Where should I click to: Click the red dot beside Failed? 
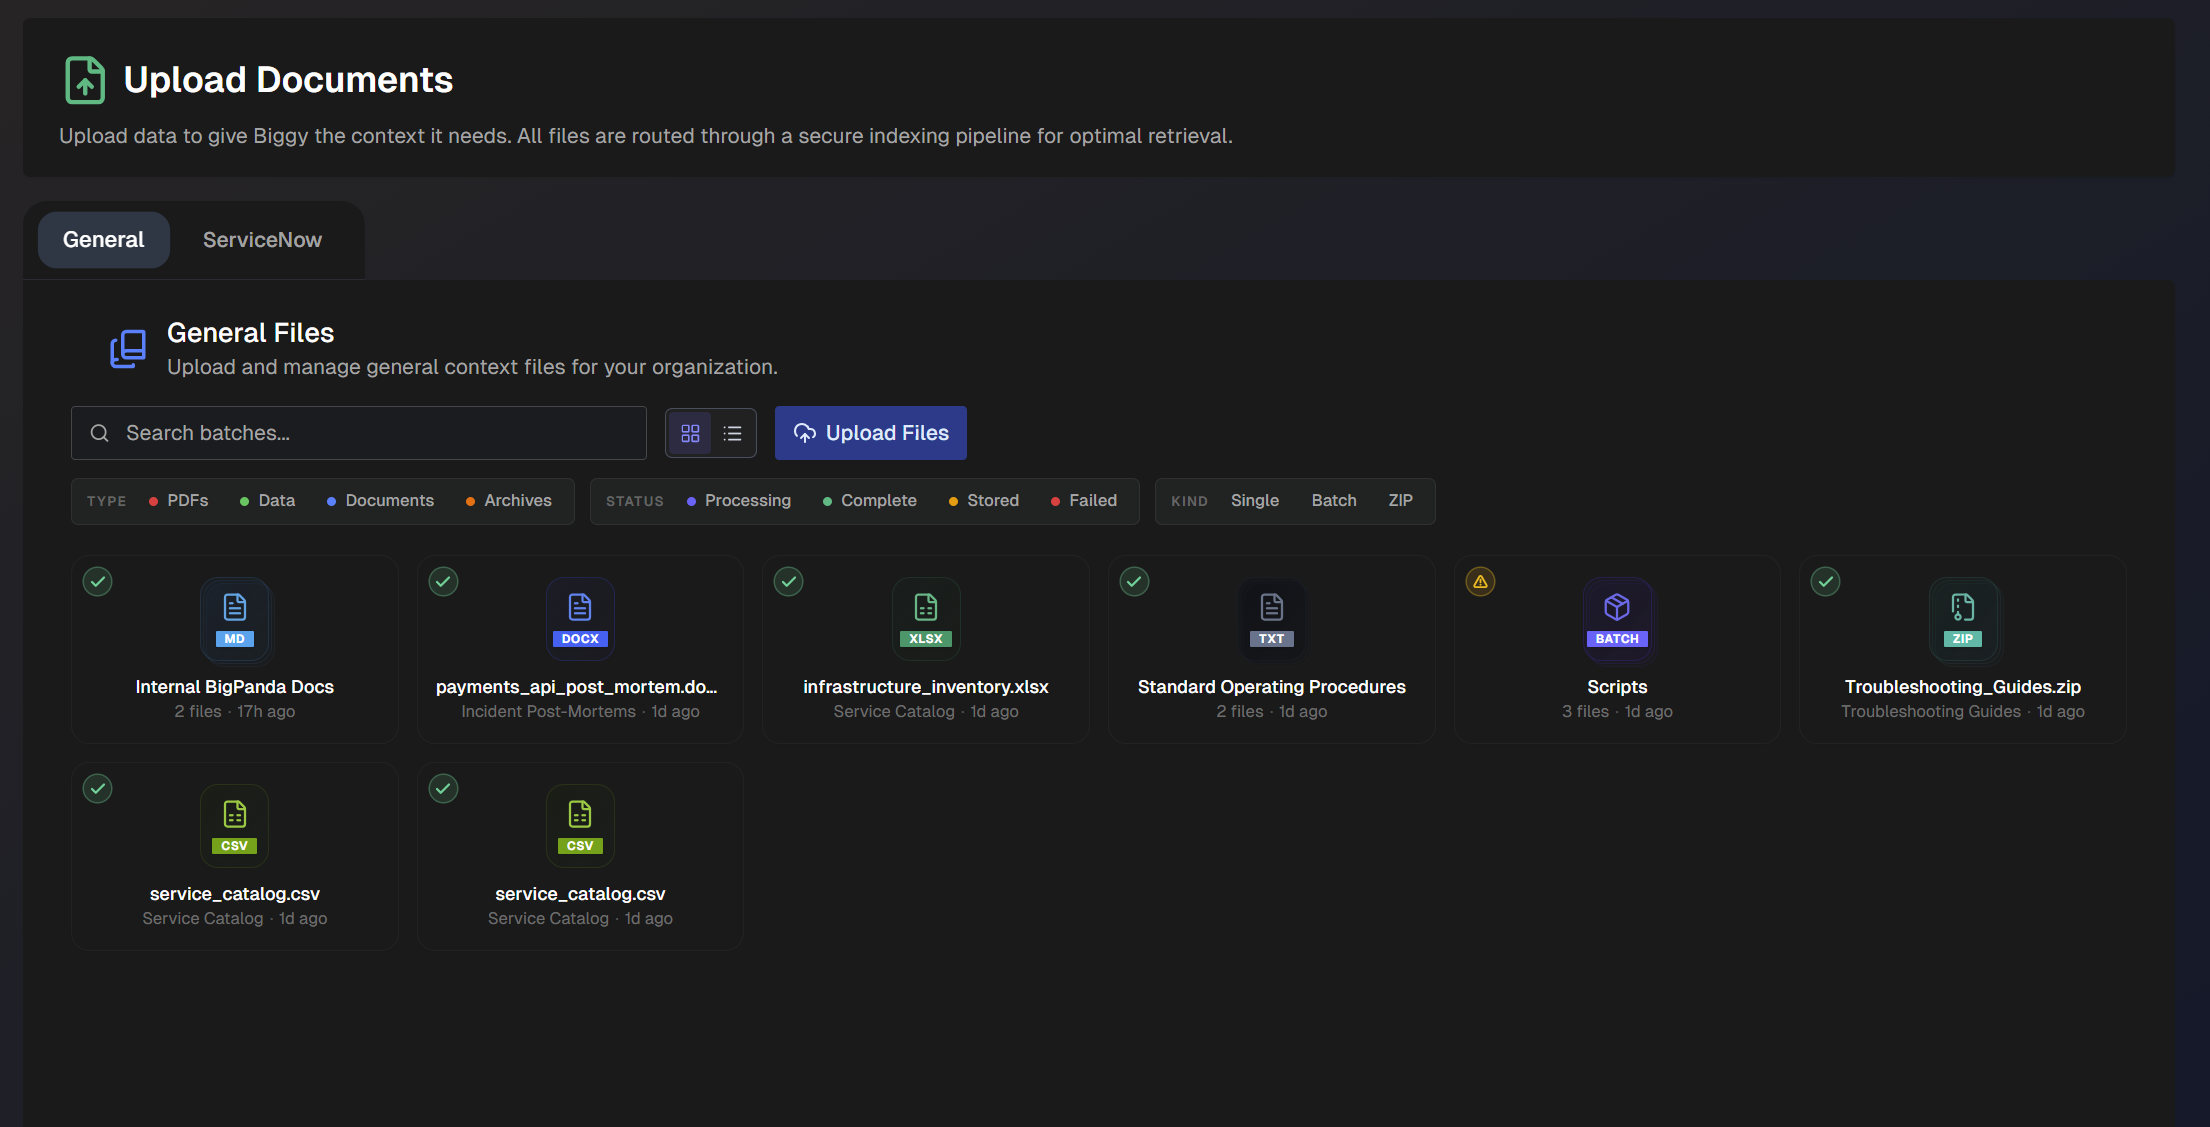point(1055,501)
